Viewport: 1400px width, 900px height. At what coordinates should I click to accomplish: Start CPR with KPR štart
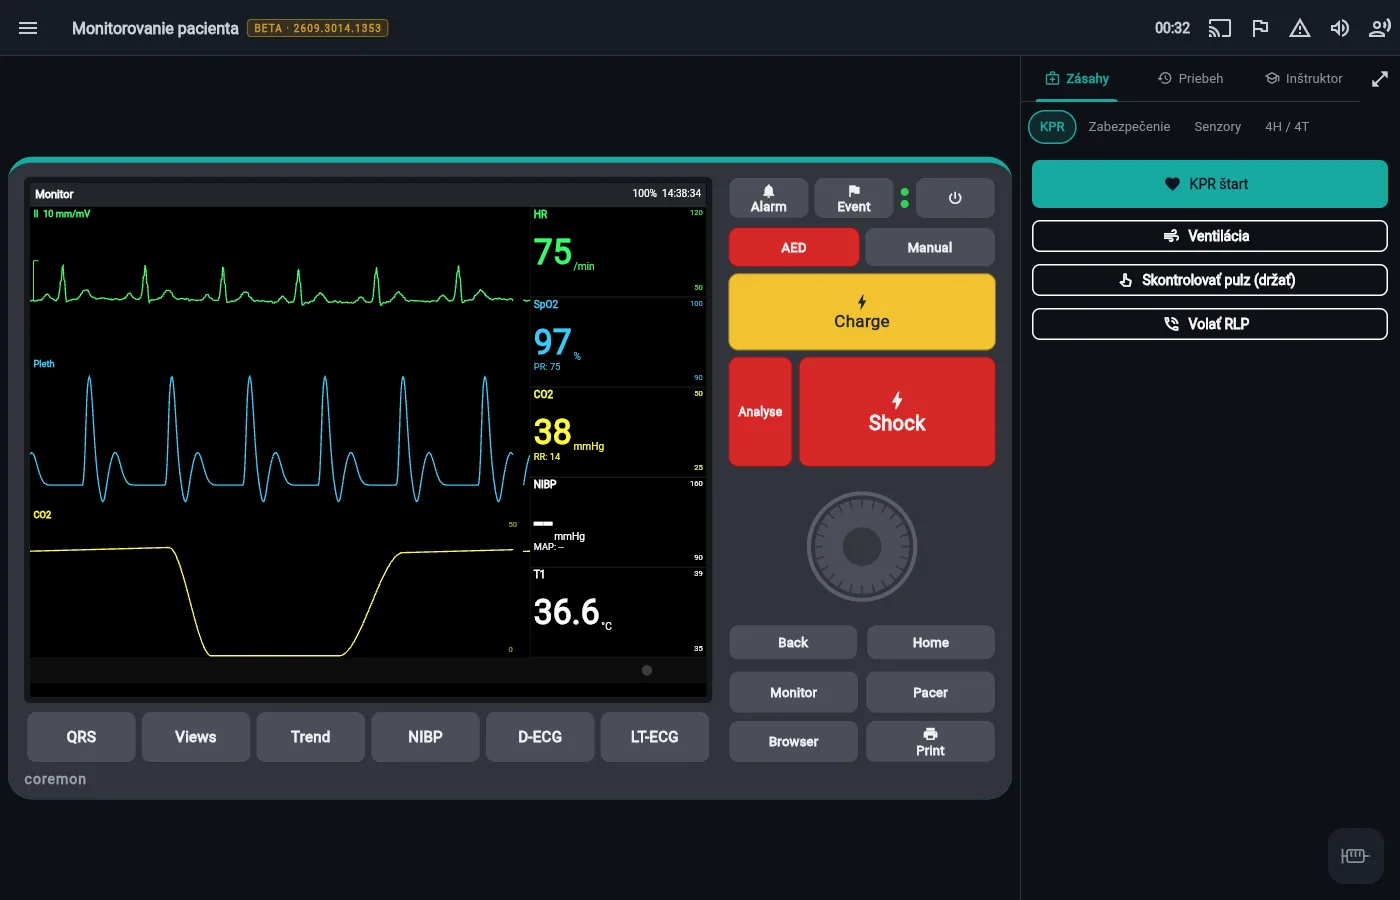(1210, 184)
